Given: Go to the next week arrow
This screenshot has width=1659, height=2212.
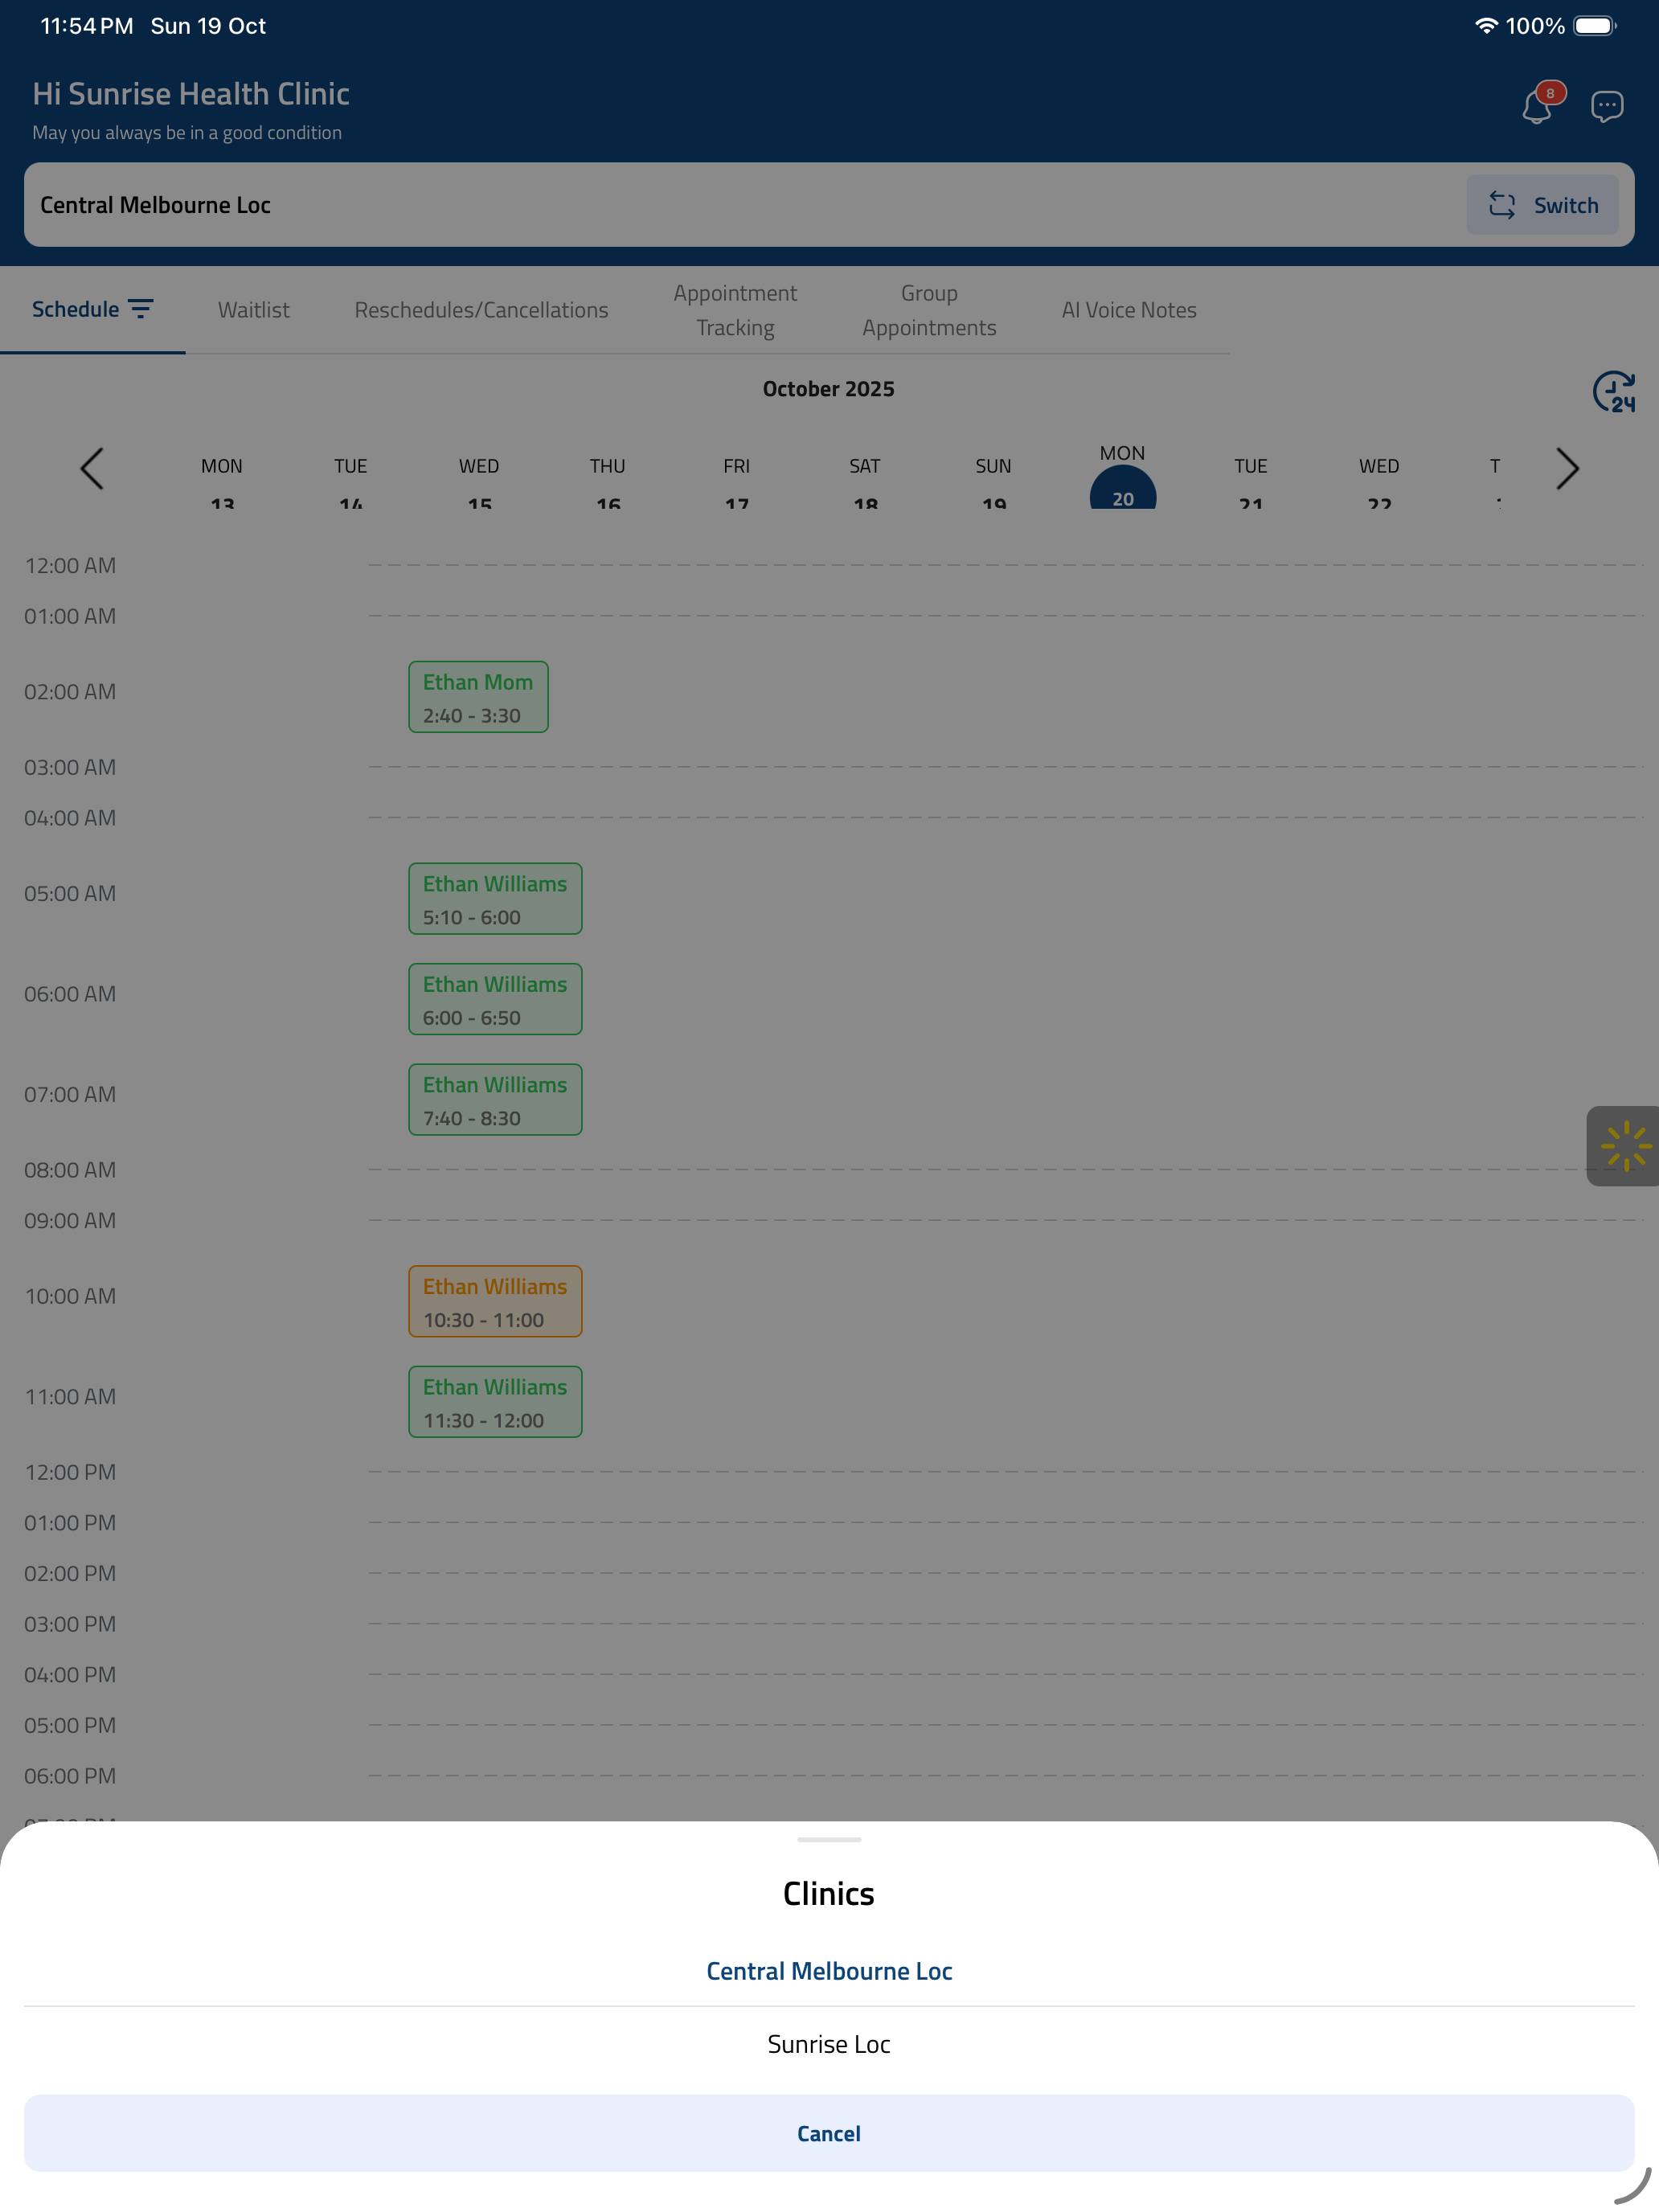Looking at the screenshot, I should point(1567,468).
